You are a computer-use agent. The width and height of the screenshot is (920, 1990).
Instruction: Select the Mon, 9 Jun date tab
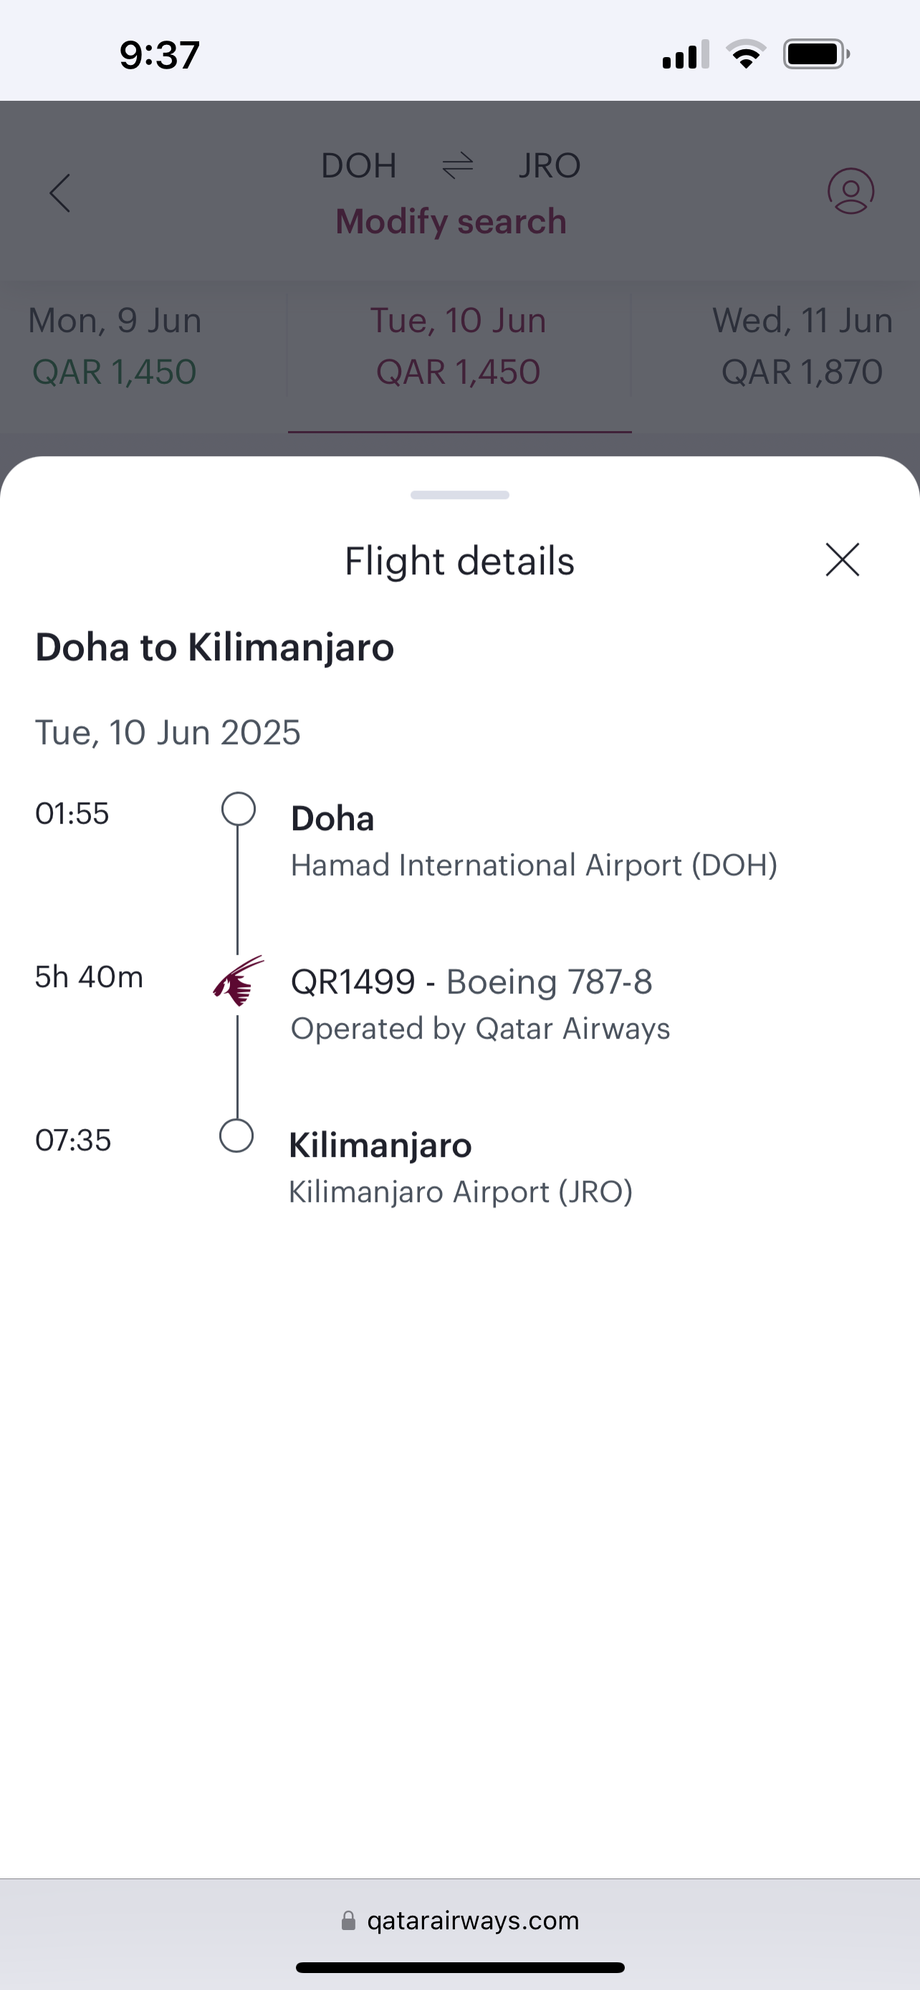pos(115,346)
